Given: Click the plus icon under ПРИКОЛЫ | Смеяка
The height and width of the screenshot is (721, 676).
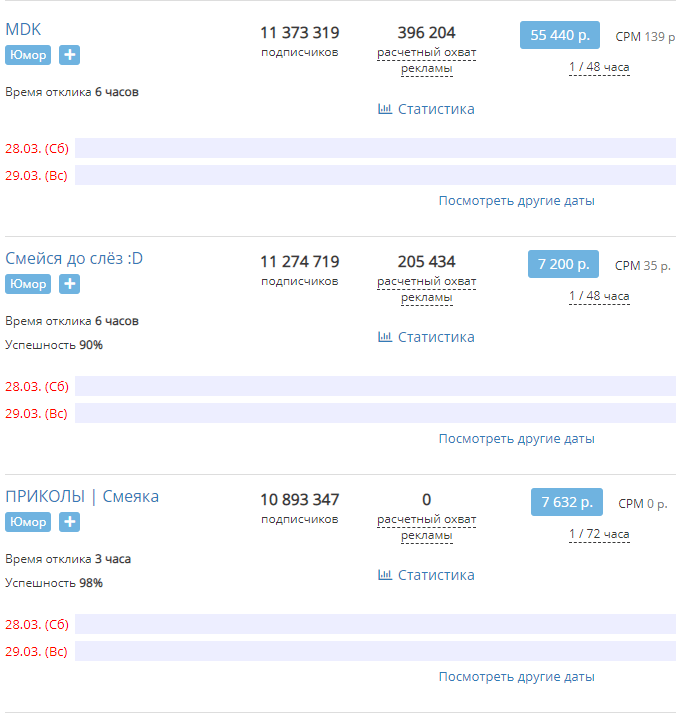Looking at the screenshot, I should (69, 522).
